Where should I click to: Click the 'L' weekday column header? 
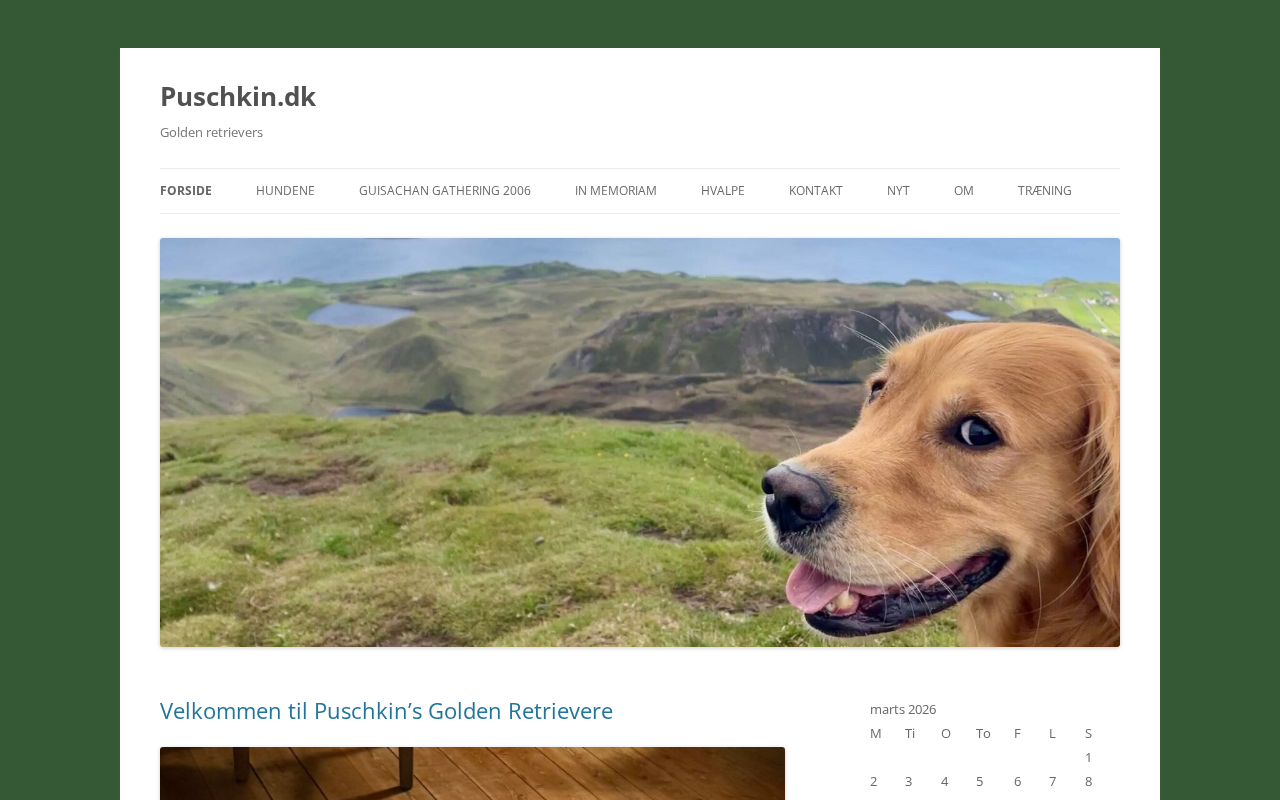click(1053, 733)
